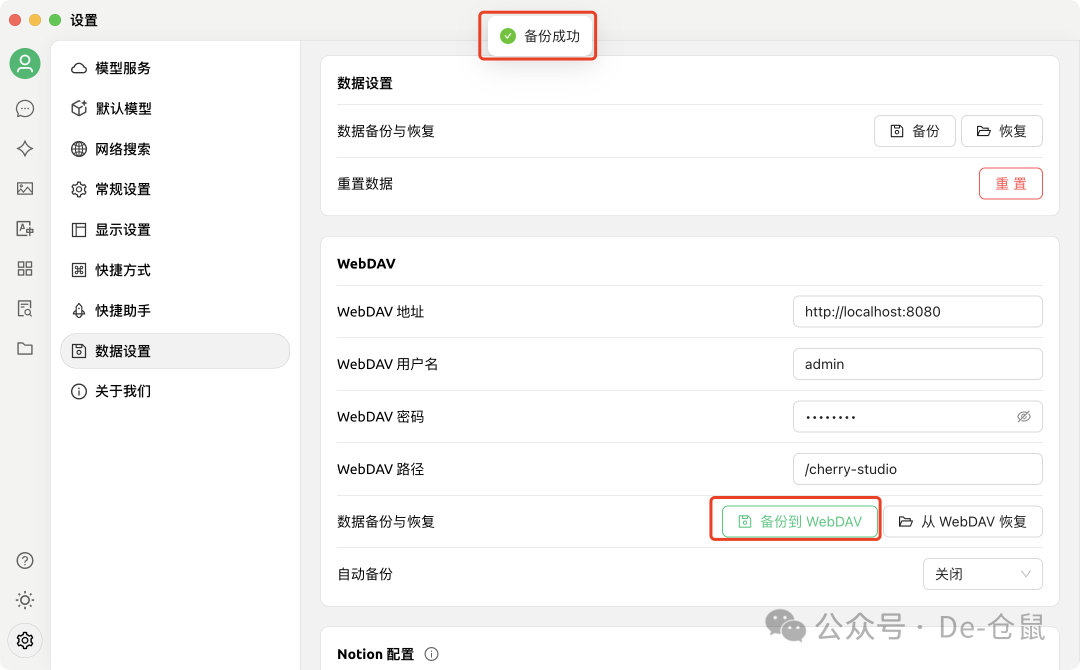Open the image generation icon
Screen dimensions: 1080x670
pyautogui.click(x=25, y=189)
